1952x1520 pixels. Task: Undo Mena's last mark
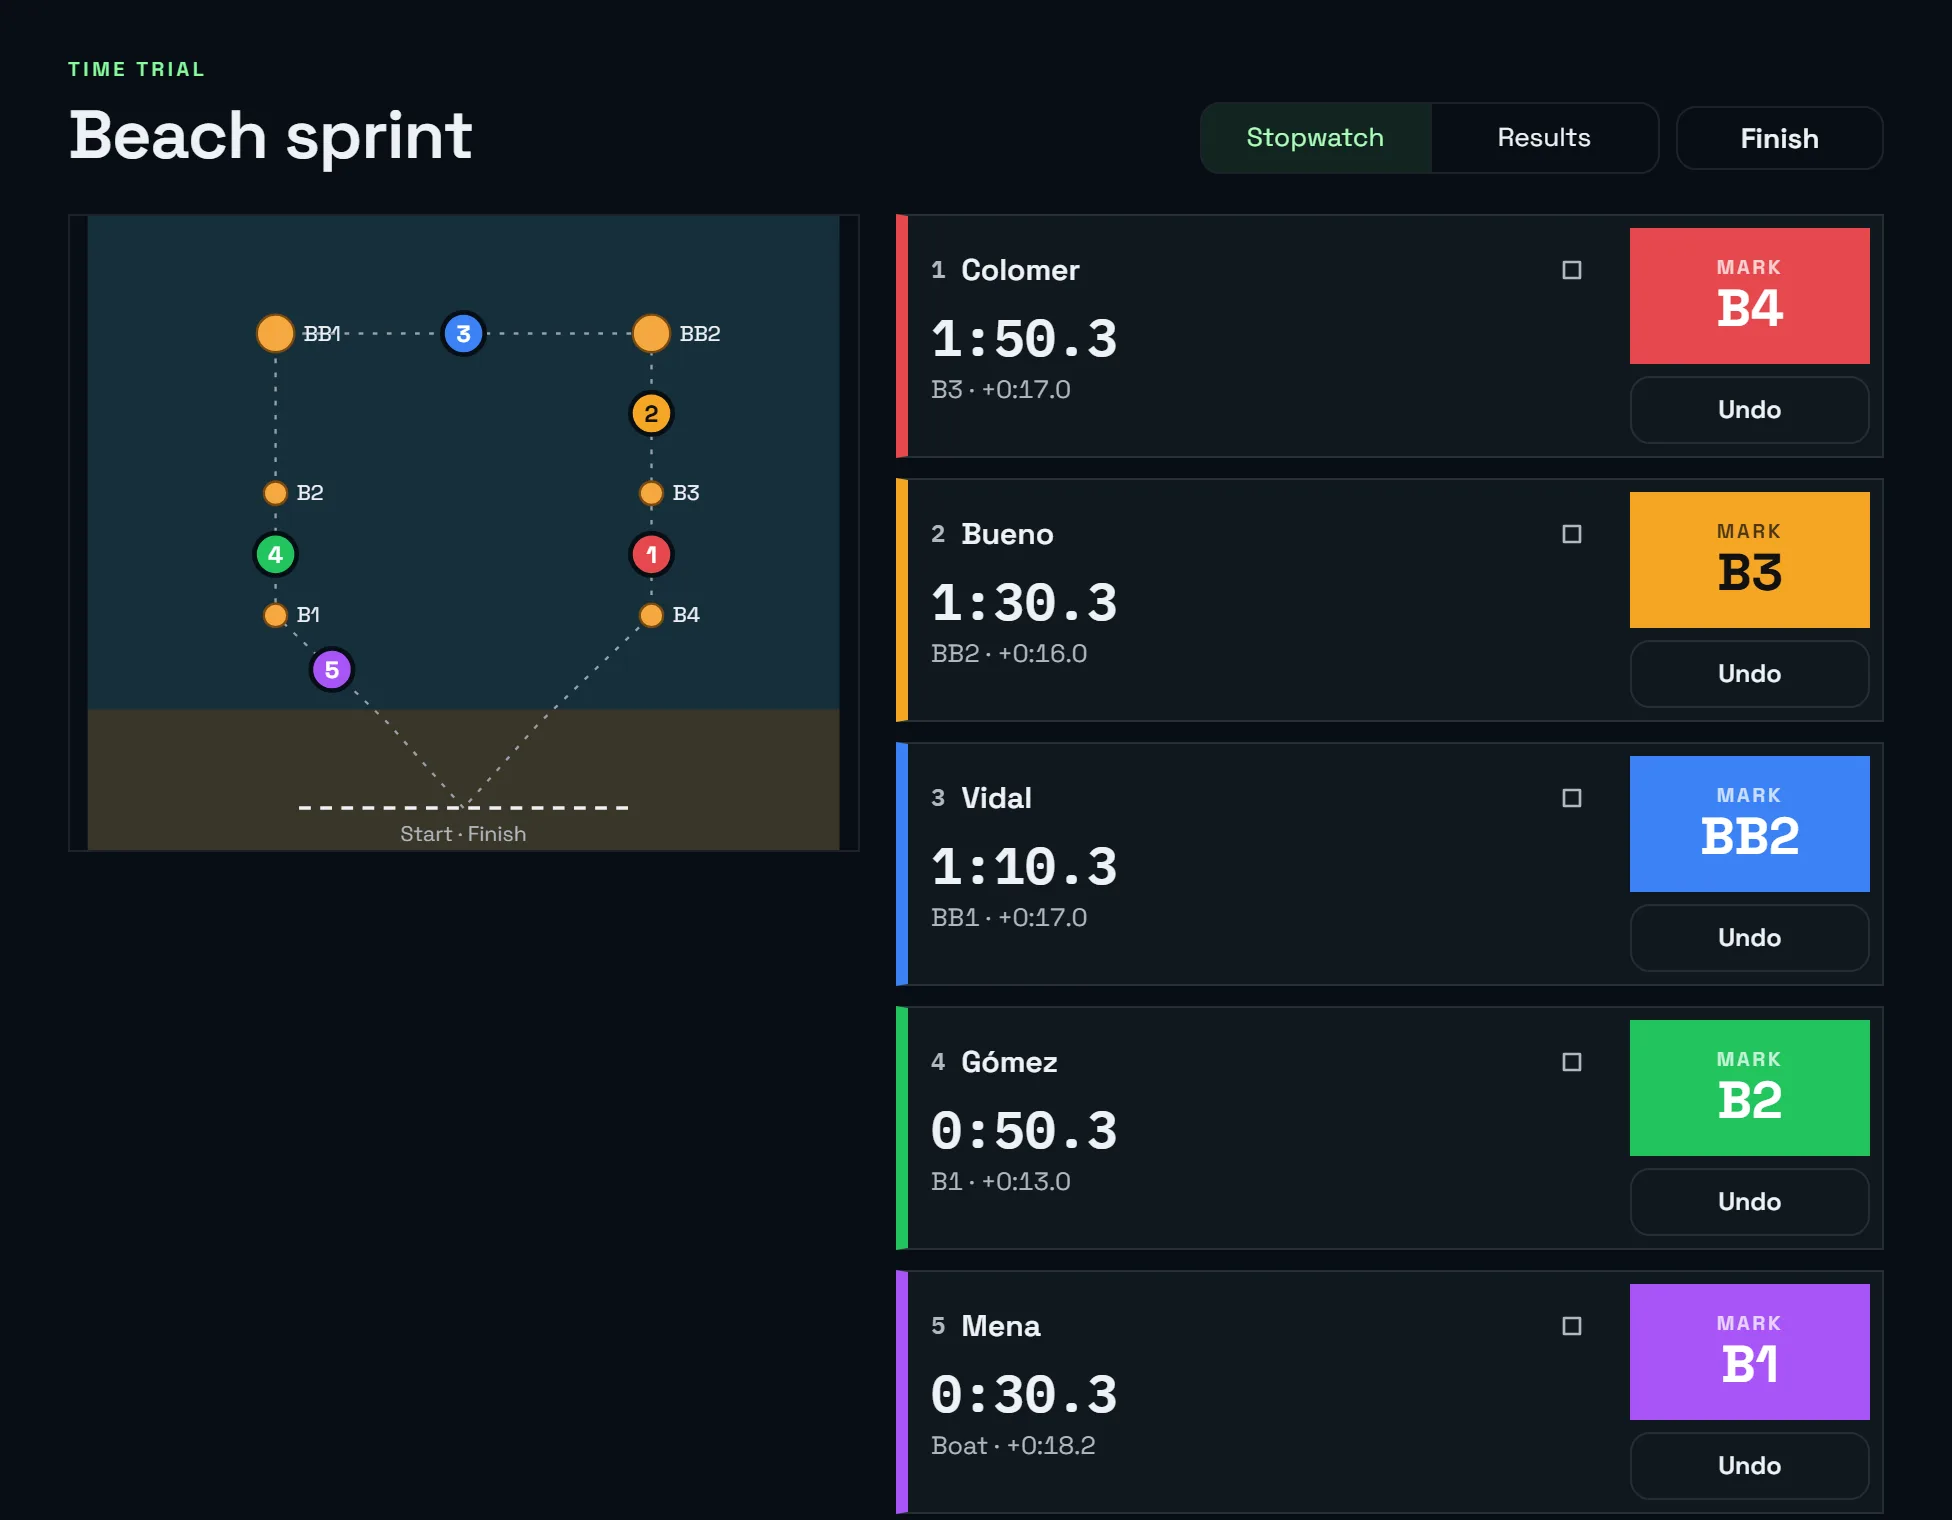1749,1466
